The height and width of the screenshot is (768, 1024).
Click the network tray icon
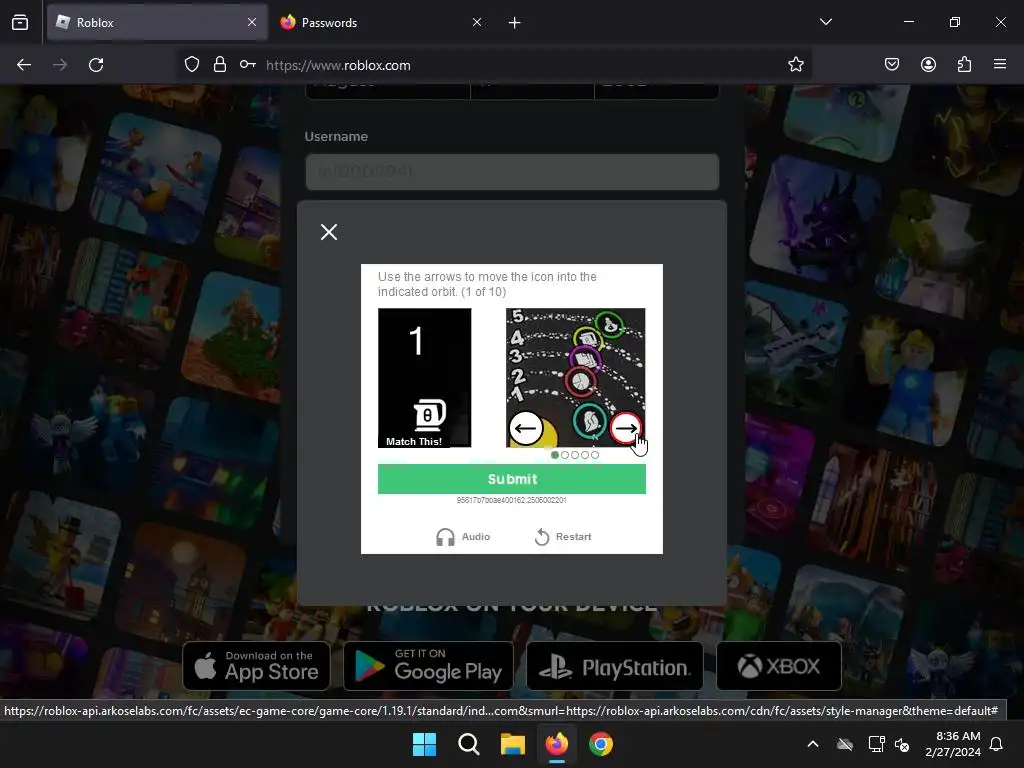[x=875, y=744]
